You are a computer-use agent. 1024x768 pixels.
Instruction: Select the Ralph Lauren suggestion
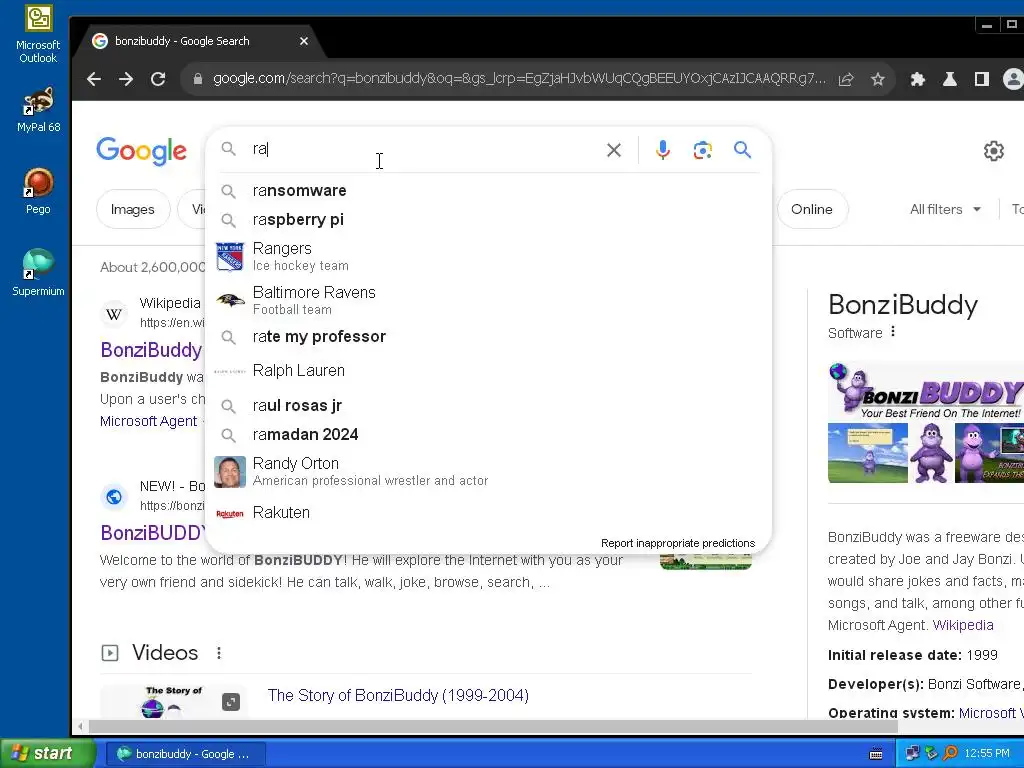488,370
